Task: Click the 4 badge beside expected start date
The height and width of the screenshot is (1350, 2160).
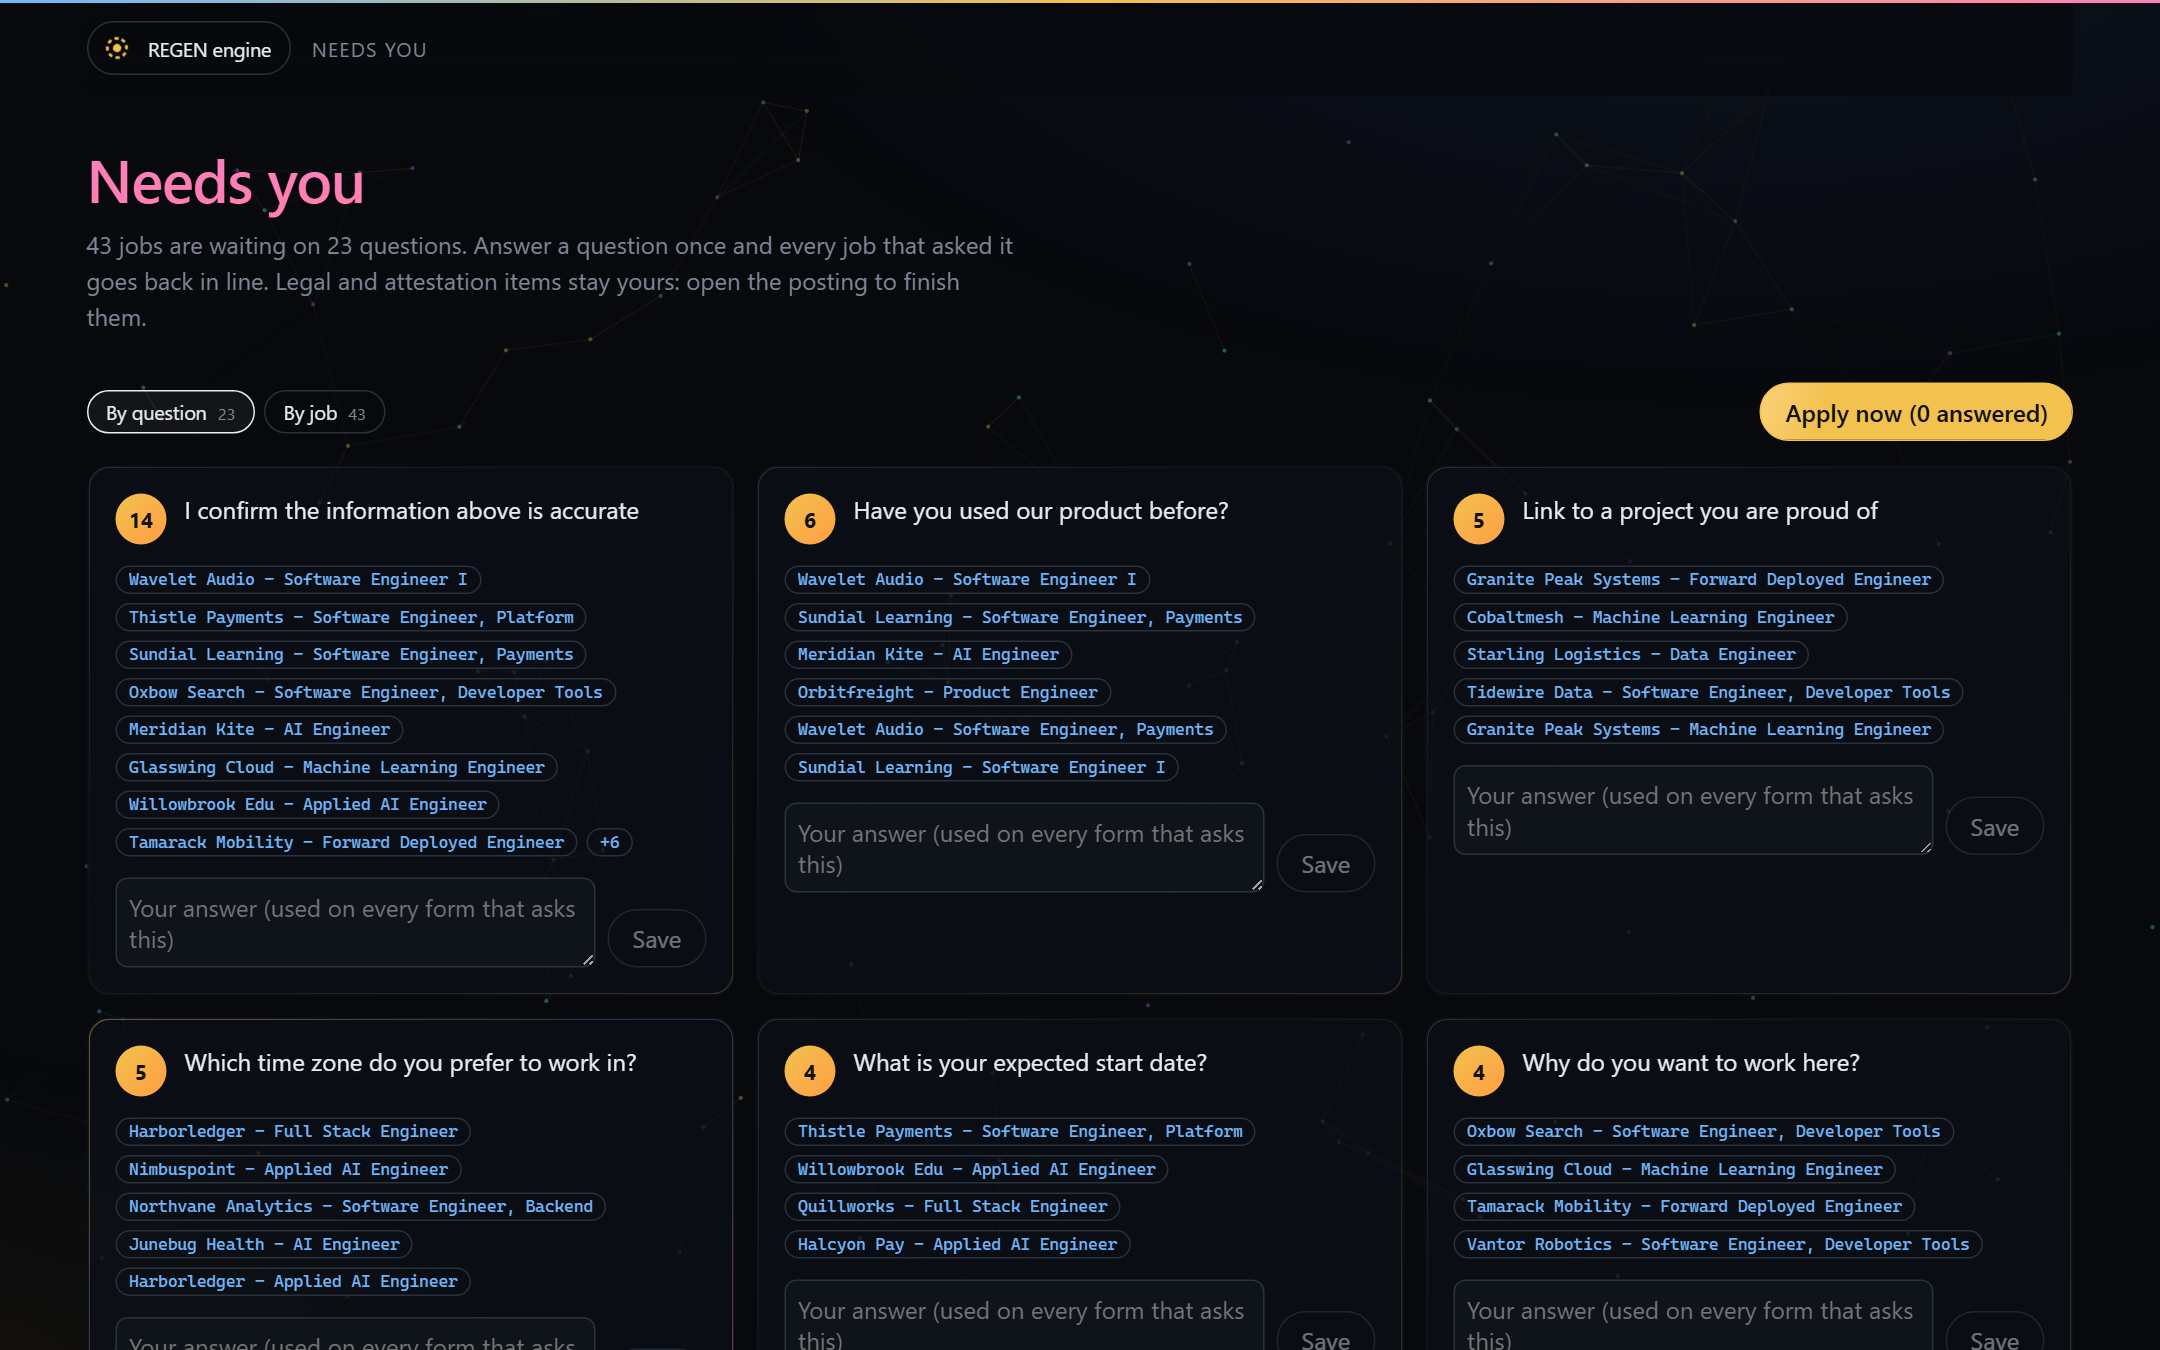Action: coord(810,1071)
